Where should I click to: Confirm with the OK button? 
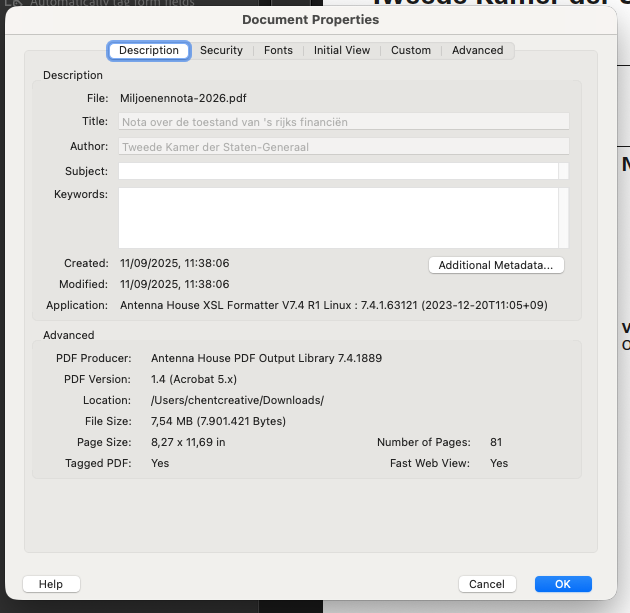563,584
